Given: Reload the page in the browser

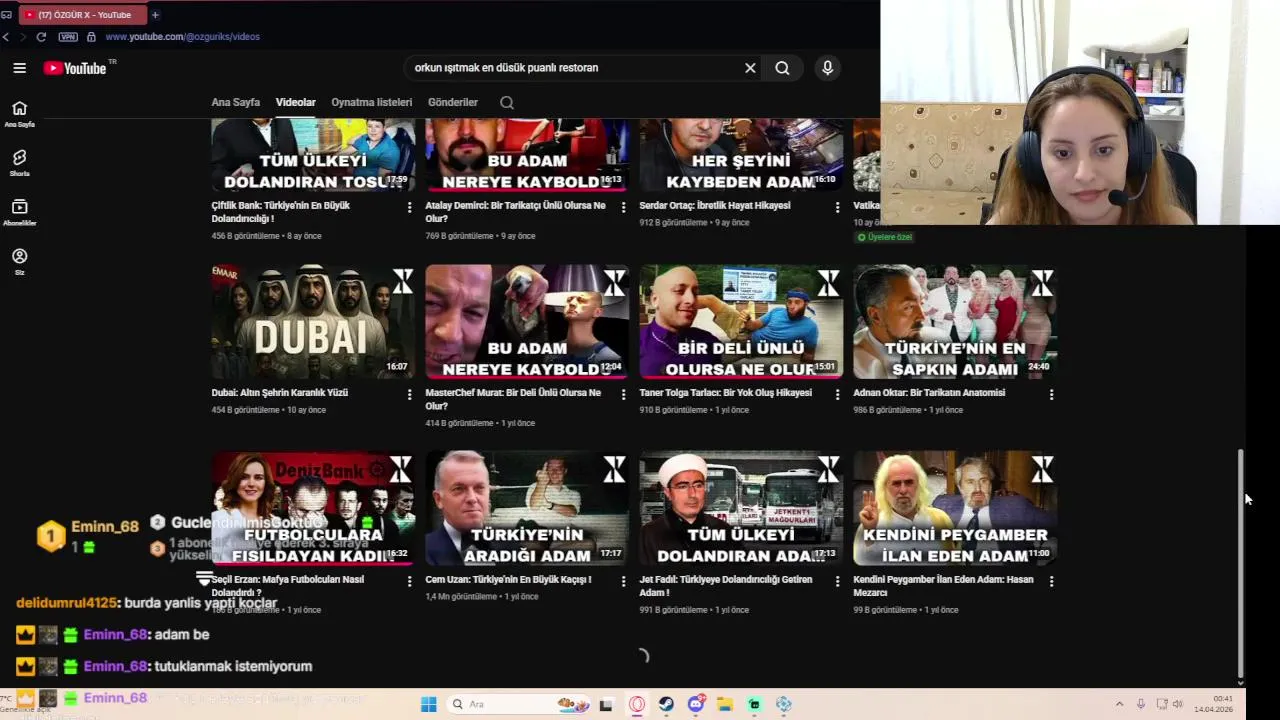Looking at the screenshot, I should pos(41,37).
